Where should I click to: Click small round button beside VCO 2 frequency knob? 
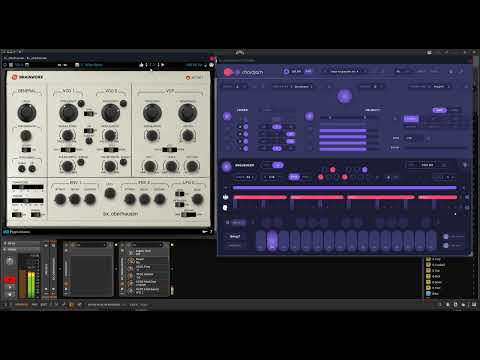click(123, 103)
